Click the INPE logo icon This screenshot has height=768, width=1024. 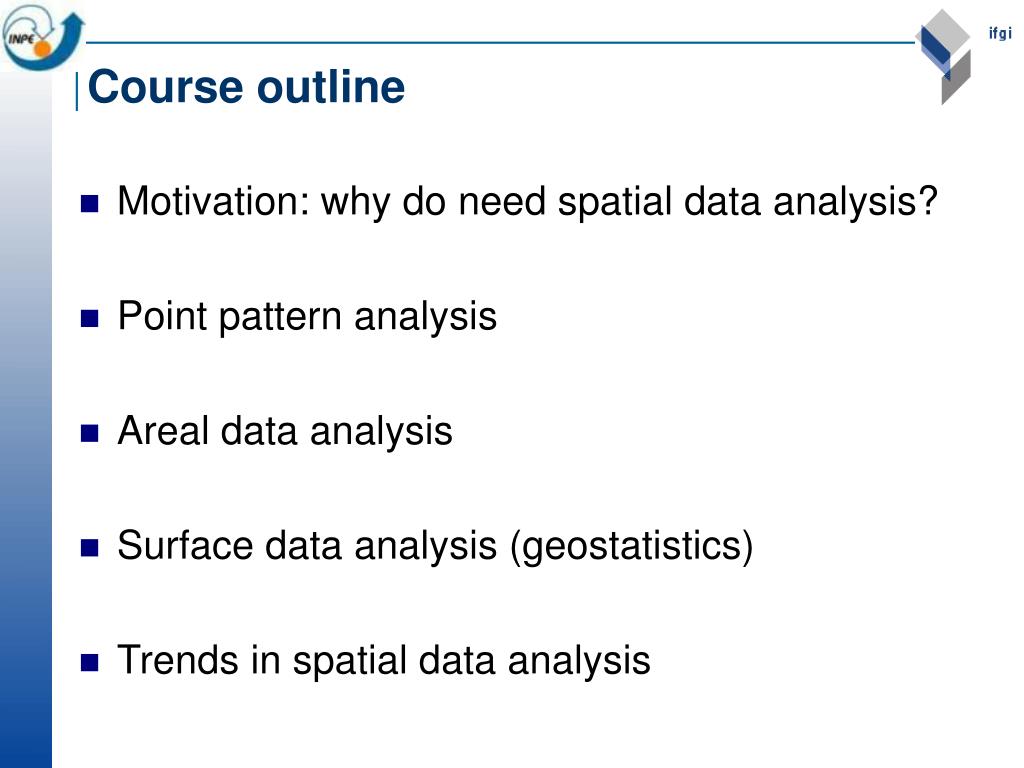43,38
